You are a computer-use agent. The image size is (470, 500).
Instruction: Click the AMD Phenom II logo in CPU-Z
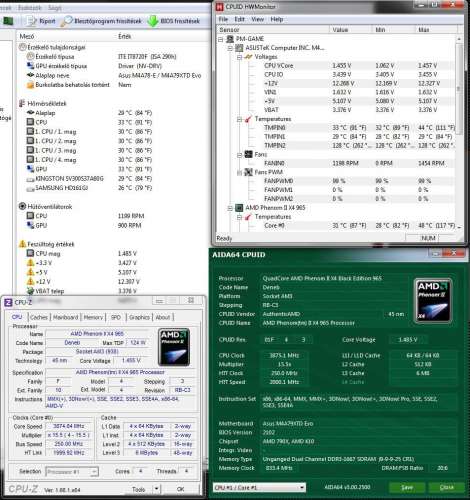pyautogui.click(x=174, y=347)
